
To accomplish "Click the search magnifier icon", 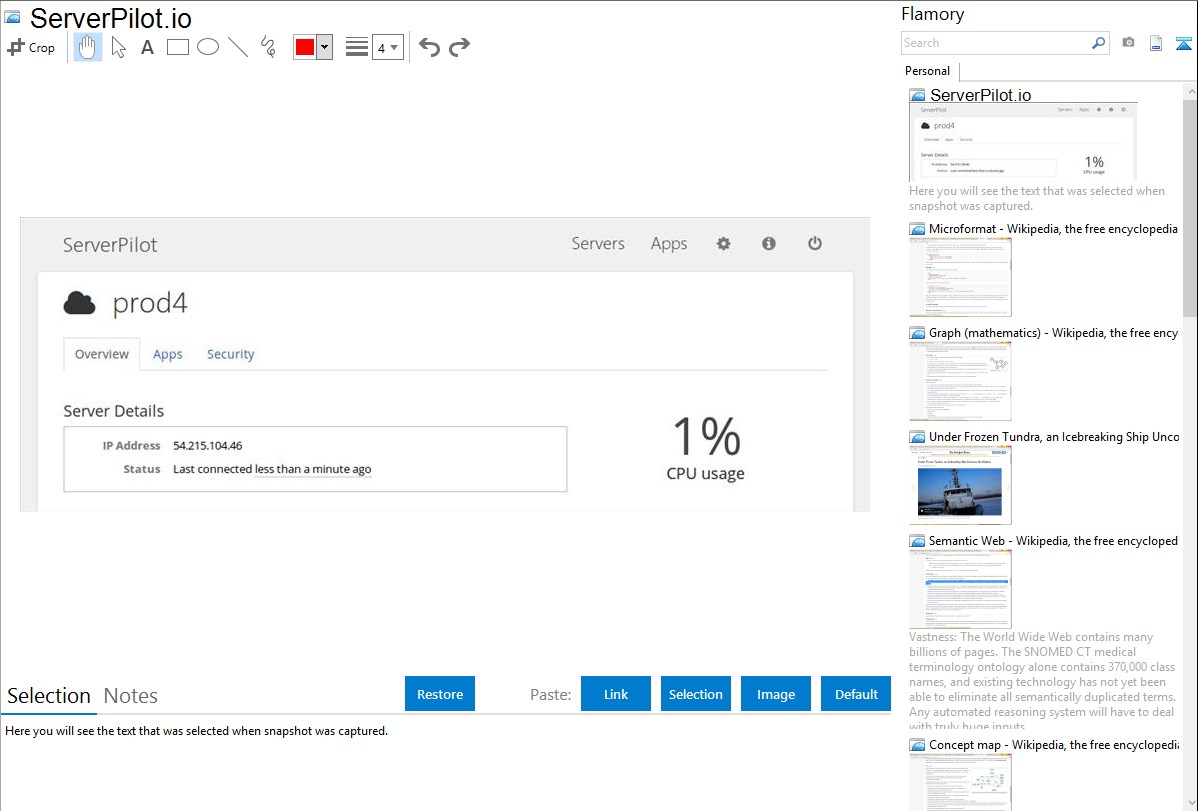I will [1098, 43].
